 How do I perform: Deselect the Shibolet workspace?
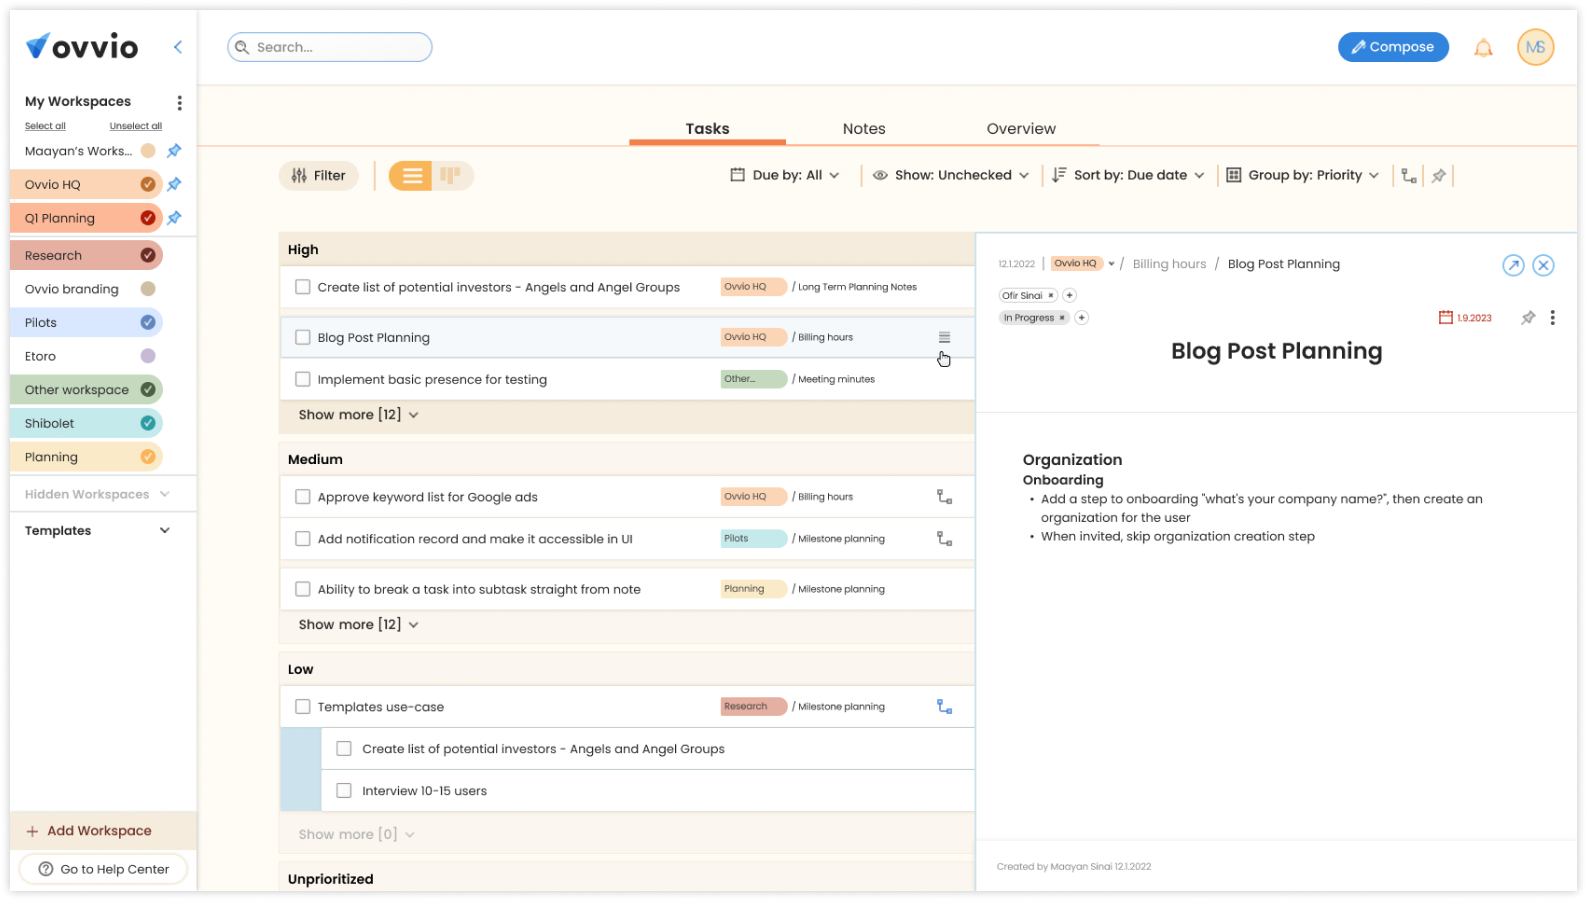point(148,423)
